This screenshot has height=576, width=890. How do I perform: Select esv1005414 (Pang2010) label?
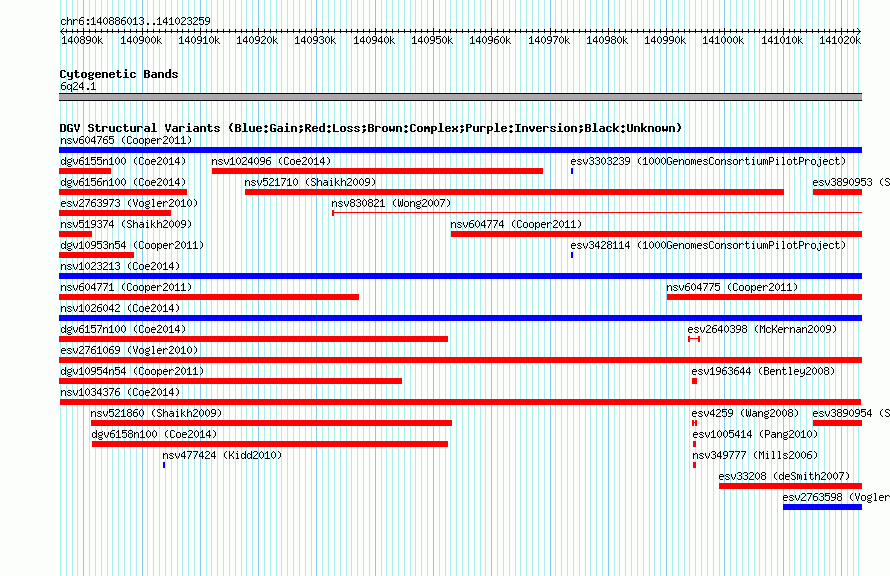pyautogui.click(x=755, y=434)
